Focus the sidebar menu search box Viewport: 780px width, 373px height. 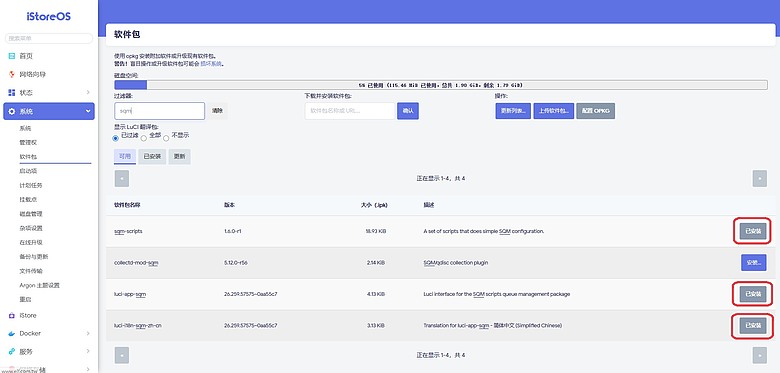click(49, 38)
